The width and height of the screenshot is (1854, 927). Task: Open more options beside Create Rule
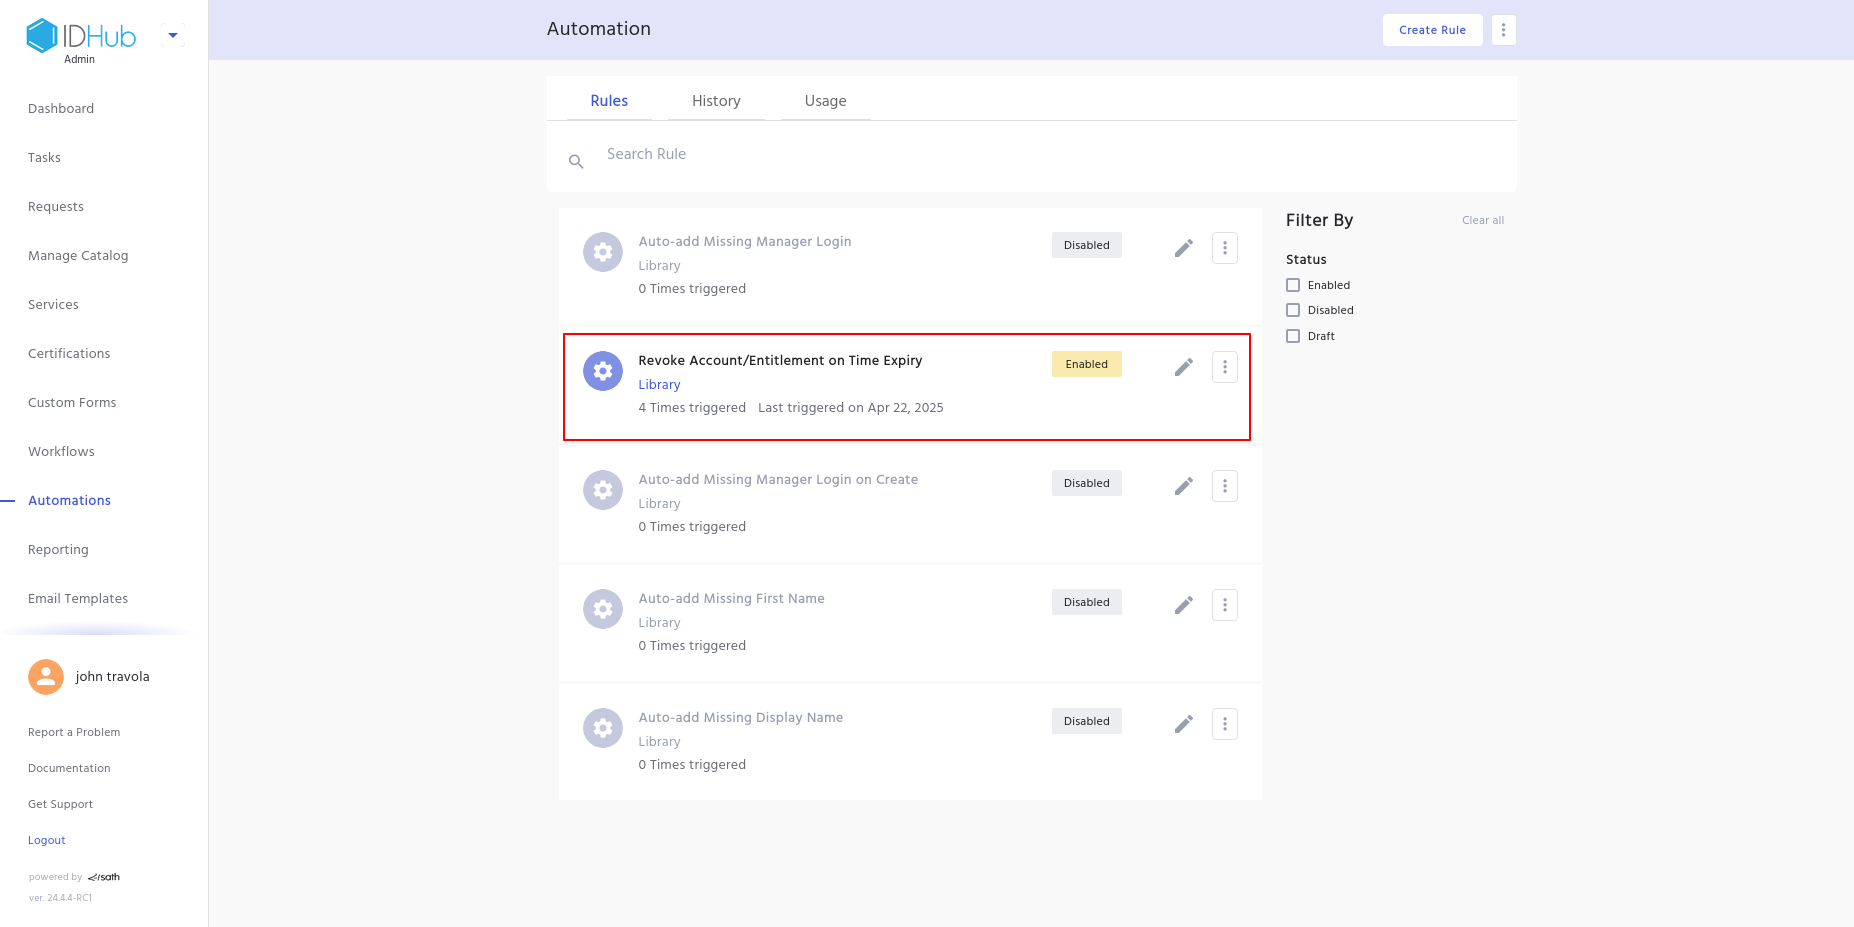(x=1503, y=30)
